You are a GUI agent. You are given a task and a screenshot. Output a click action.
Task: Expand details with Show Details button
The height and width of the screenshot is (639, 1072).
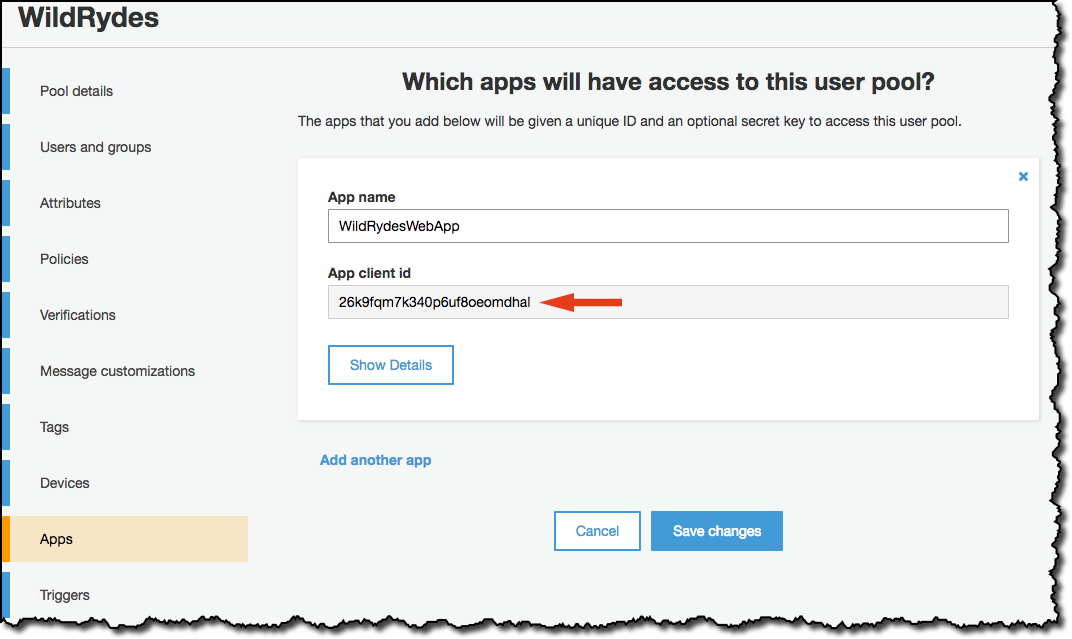coord(390,365)
